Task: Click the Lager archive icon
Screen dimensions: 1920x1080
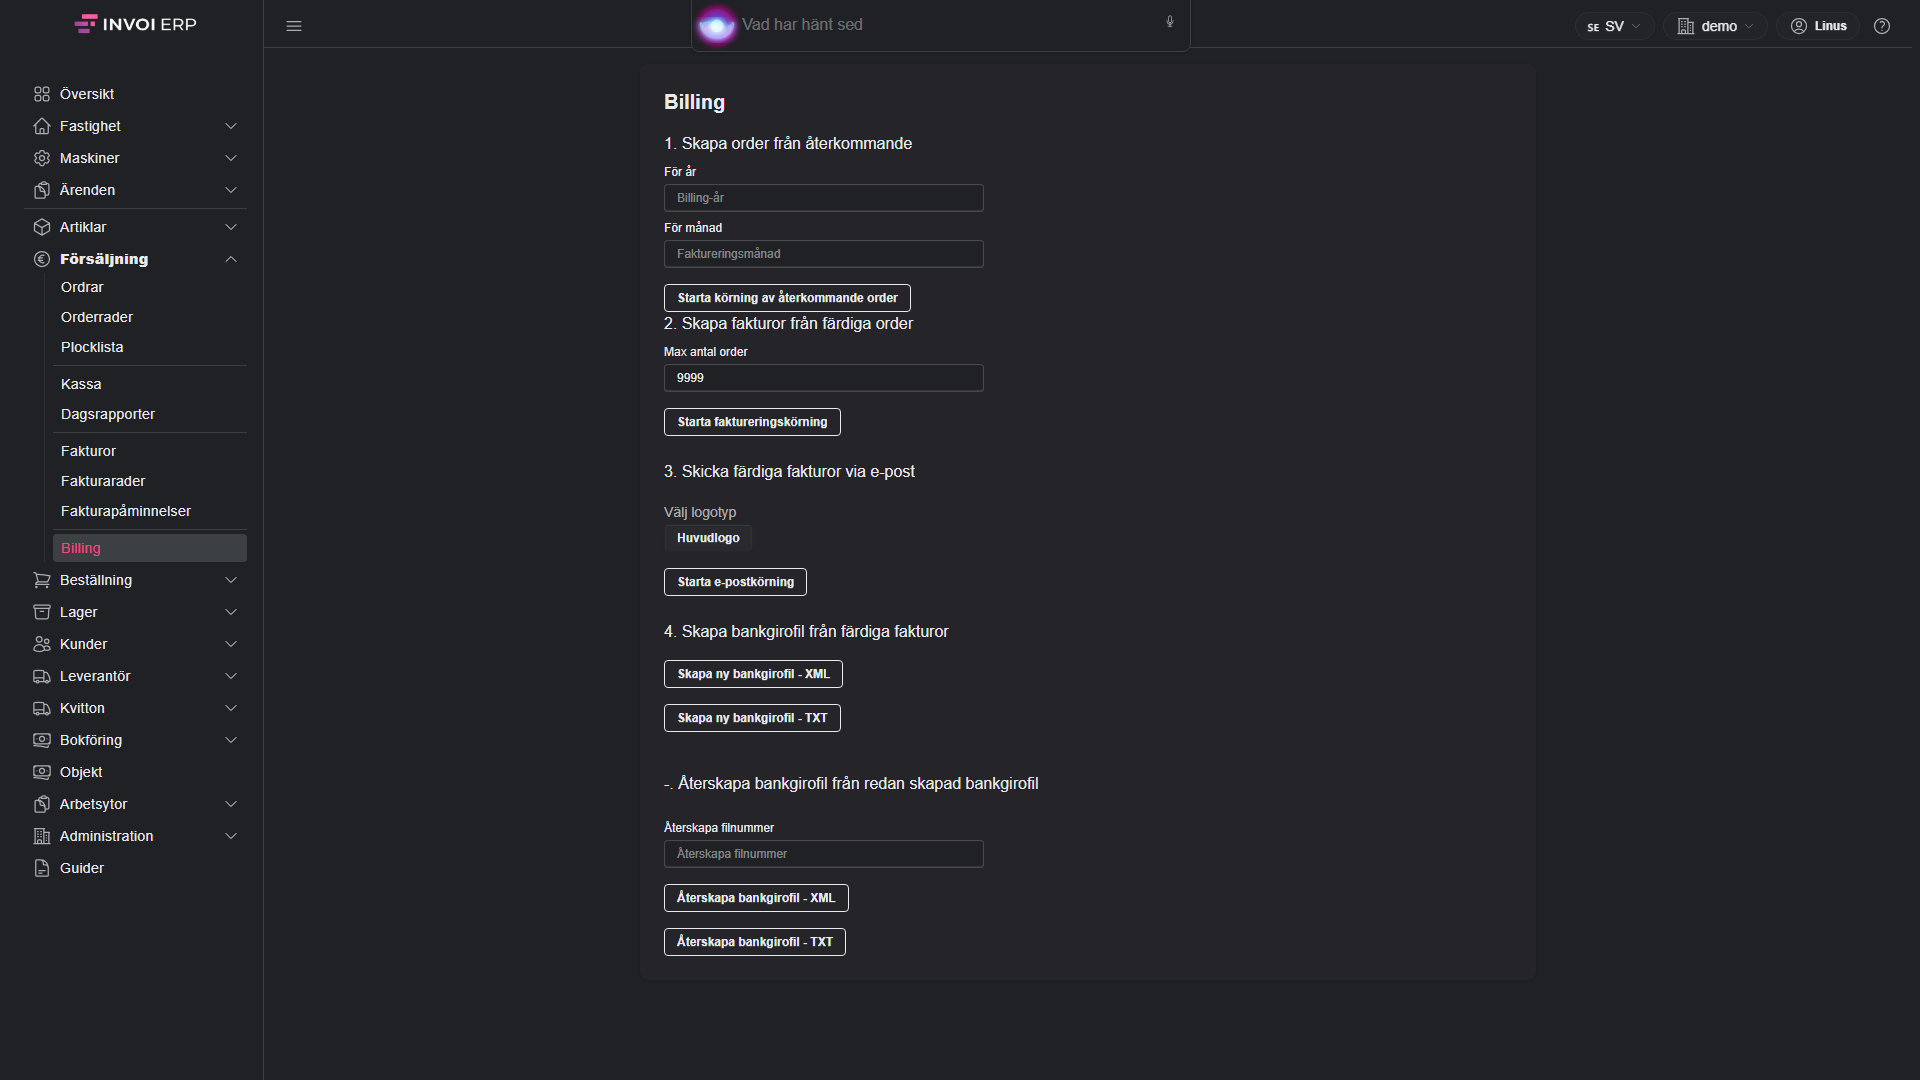Action: 42,612
